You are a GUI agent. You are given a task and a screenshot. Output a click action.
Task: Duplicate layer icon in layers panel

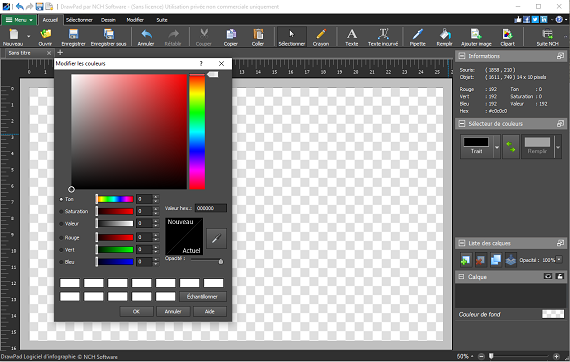click(496, 260)
